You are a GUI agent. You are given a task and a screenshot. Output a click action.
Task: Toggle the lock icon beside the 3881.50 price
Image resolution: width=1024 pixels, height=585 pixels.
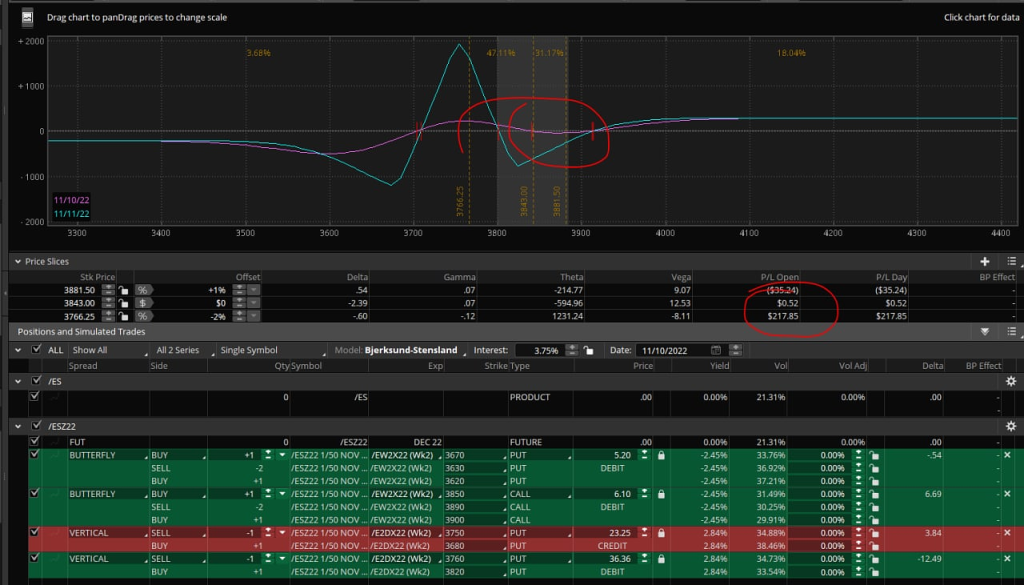[122, 290]
